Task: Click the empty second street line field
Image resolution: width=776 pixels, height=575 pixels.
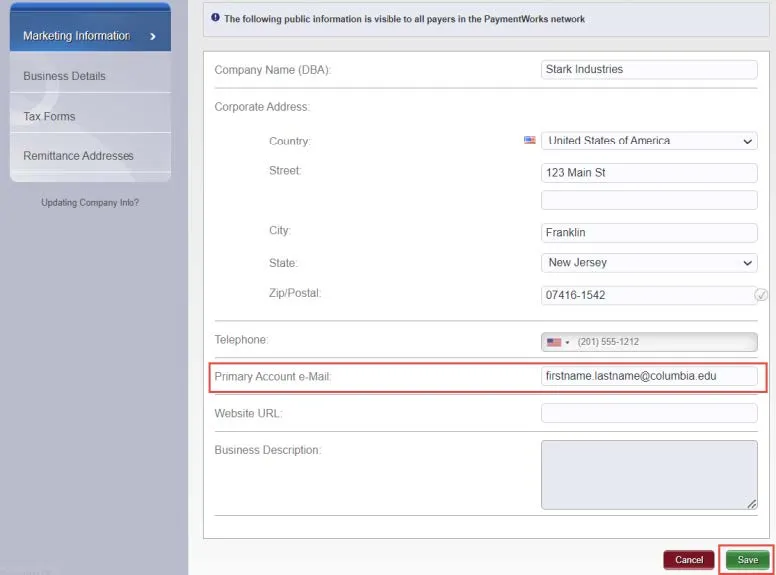Action: pyautogui.click(x=649, y=200)
